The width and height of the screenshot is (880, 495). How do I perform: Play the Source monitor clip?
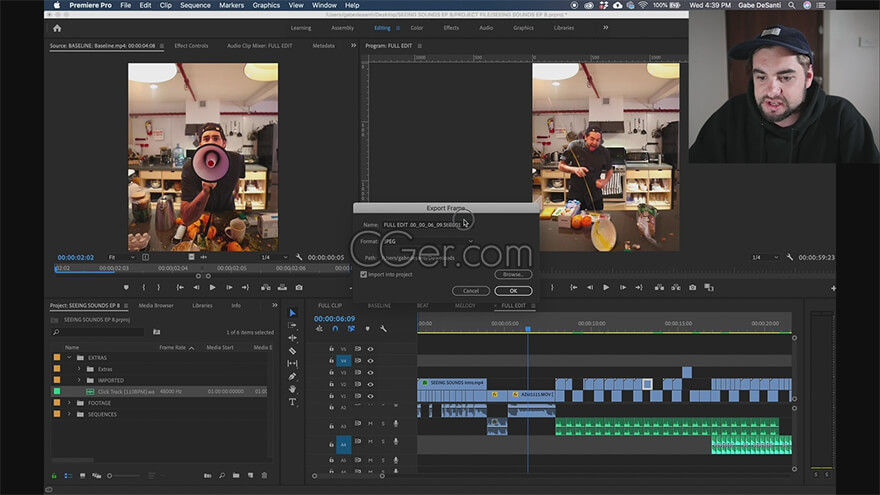212,287
